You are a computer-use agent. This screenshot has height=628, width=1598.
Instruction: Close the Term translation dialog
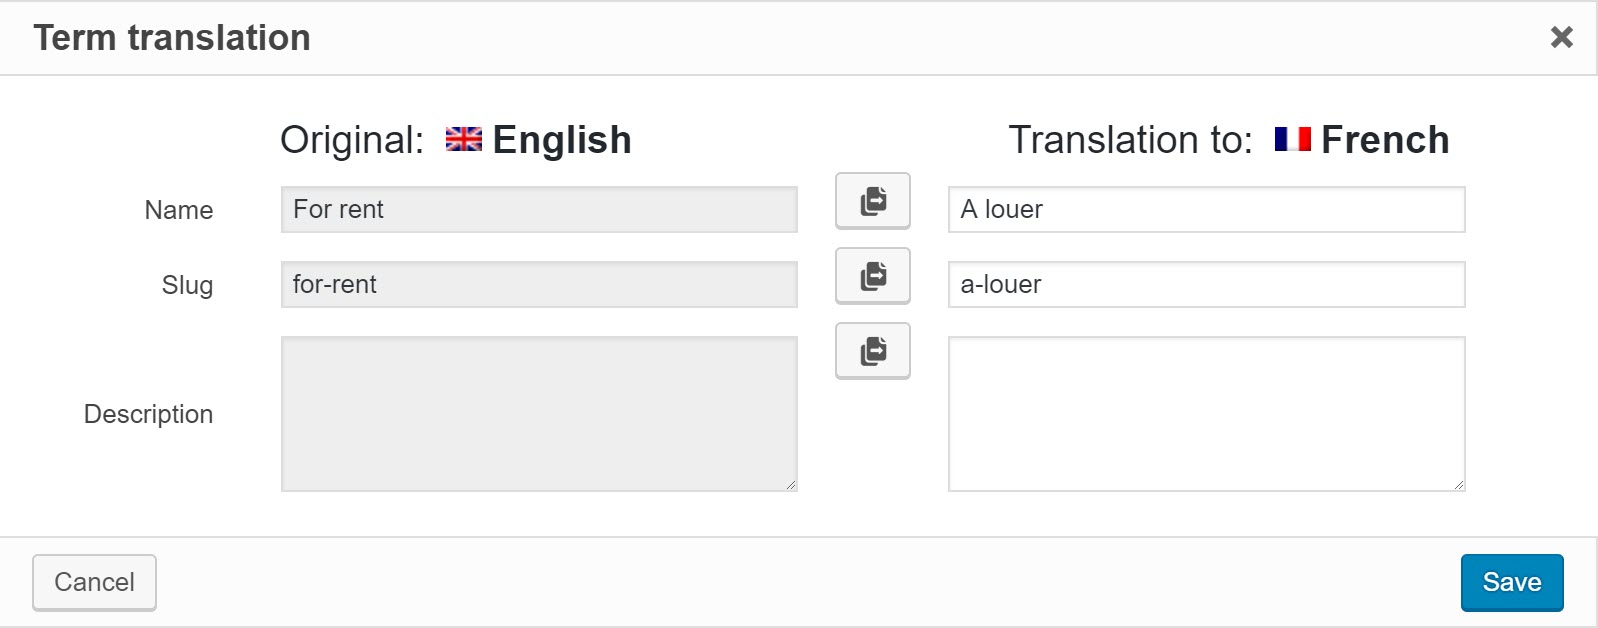(x=1561, y=37)
